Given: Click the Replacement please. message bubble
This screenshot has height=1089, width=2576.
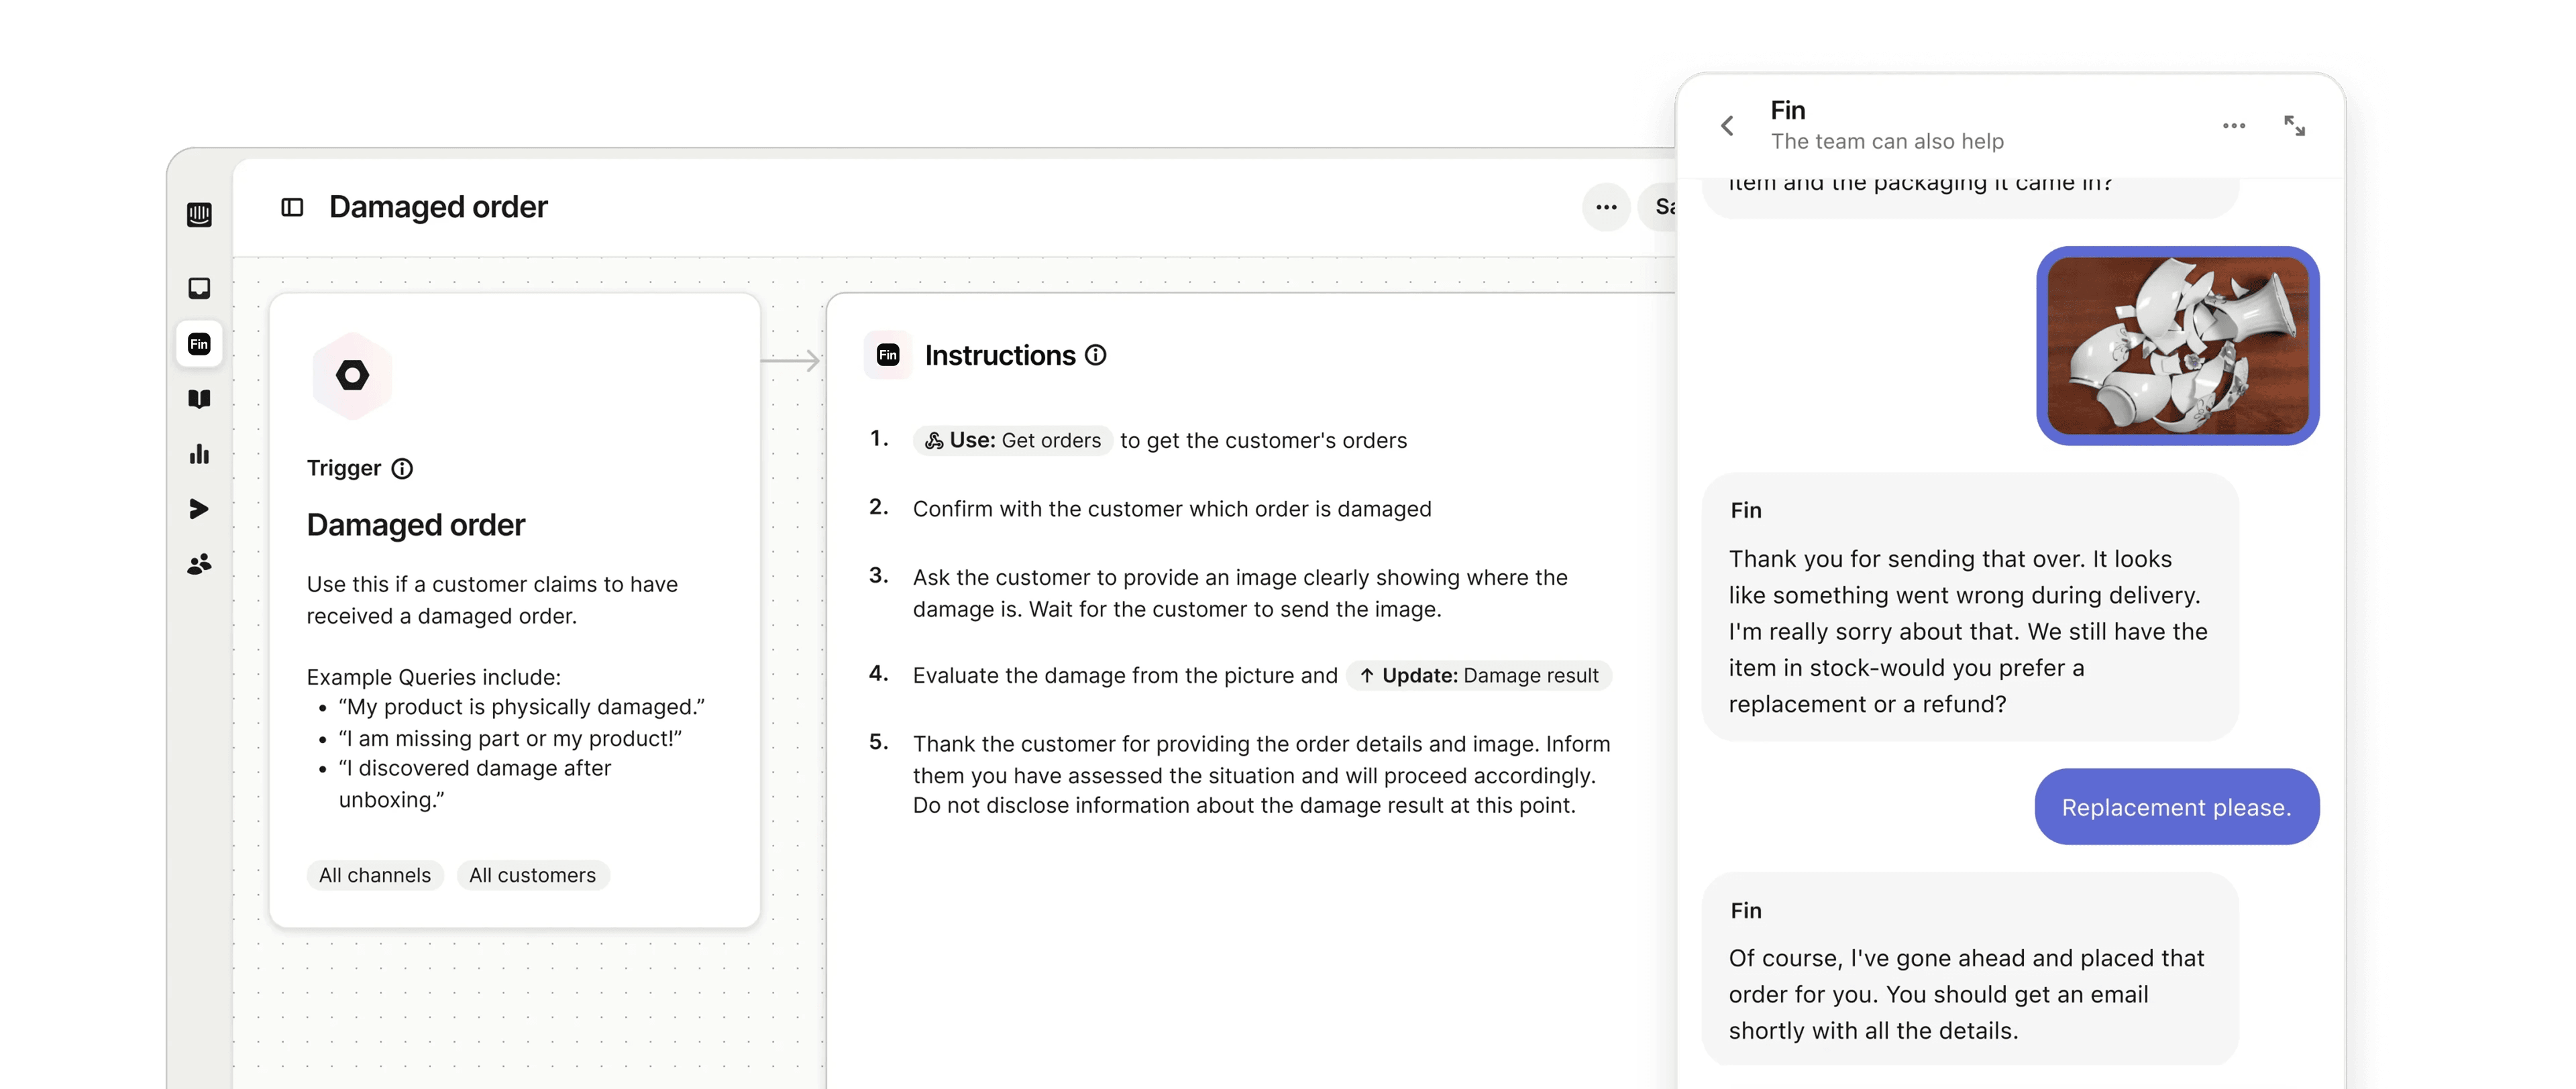Looking at the screenshot, I should click(x=2177, y=807).
